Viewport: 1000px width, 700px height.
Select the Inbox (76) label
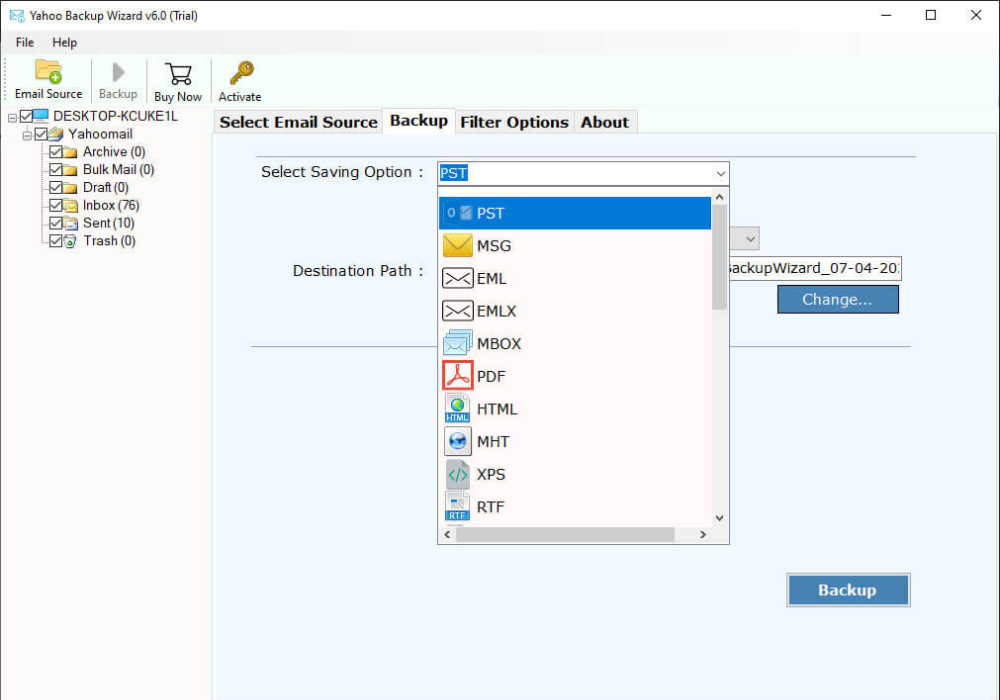[111, 205]
